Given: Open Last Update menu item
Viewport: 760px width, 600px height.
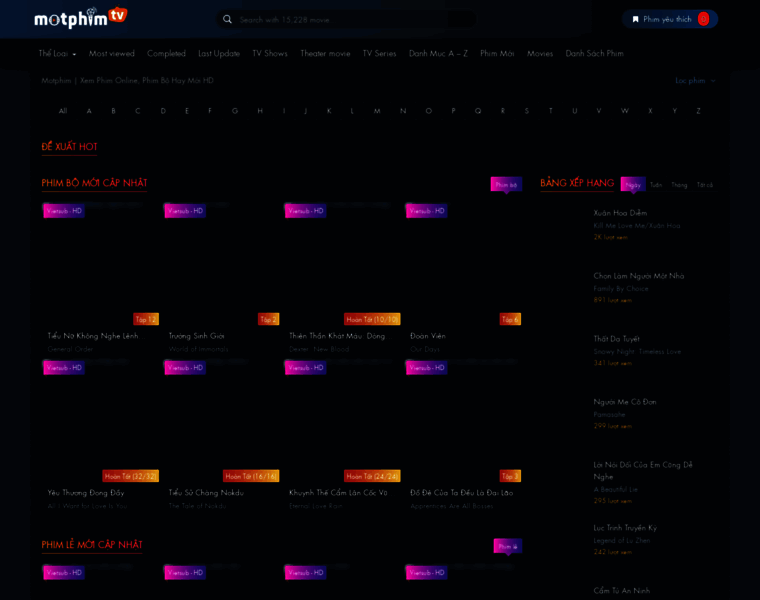Looking at the screenshot, I should [219, 54].
